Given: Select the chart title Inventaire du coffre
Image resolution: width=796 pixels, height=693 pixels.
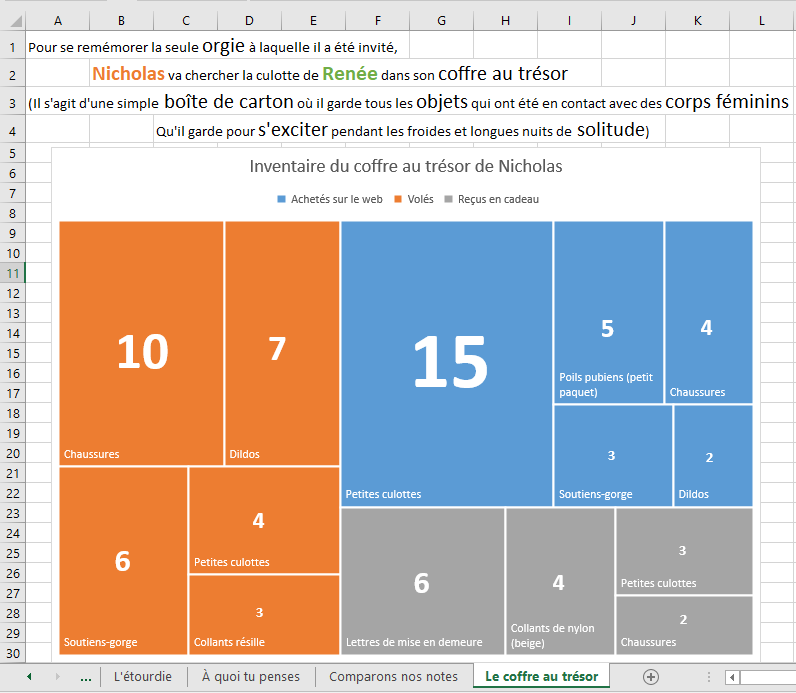Looking at the screenshot, I should (x=405, y=166).
